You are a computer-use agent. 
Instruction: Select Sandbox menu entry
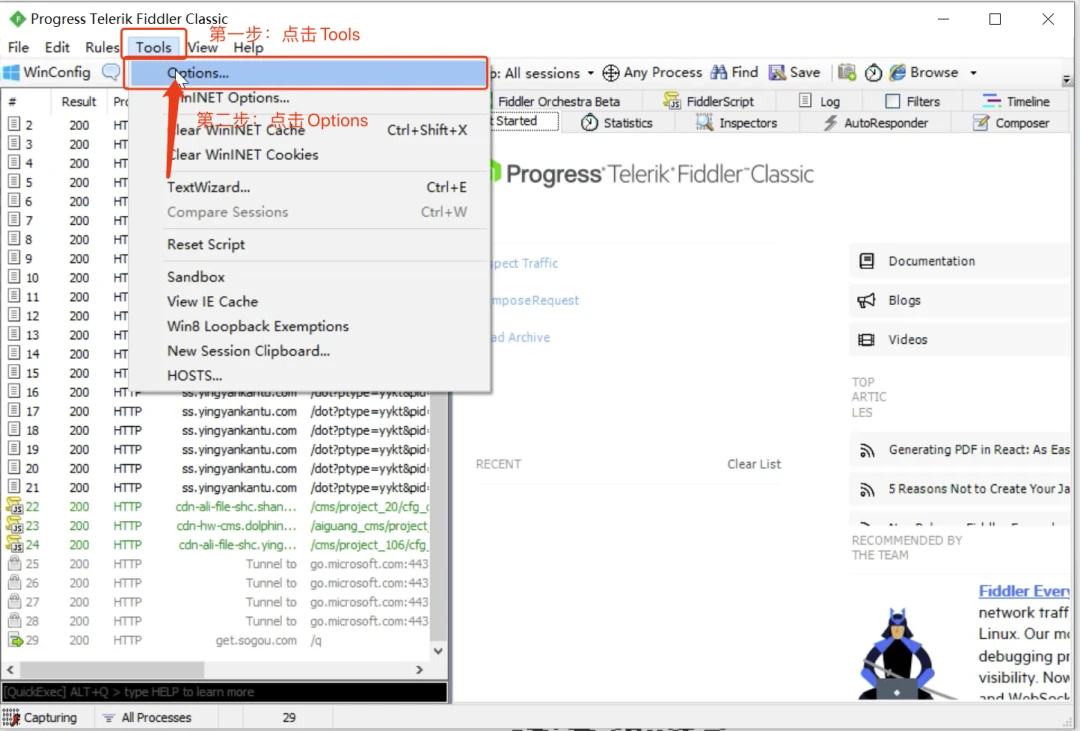308,276
